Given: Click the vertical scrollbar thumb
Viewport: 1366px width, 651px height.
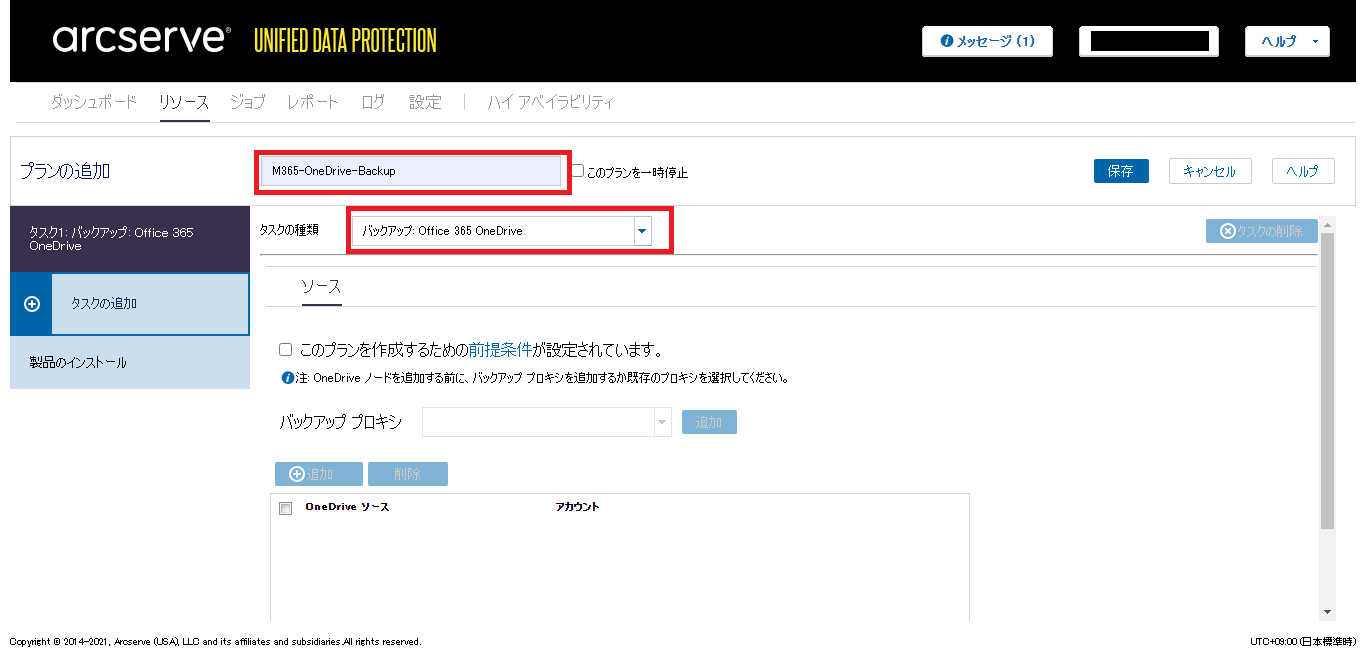Looking at the screenshot, I should 1327,380.
